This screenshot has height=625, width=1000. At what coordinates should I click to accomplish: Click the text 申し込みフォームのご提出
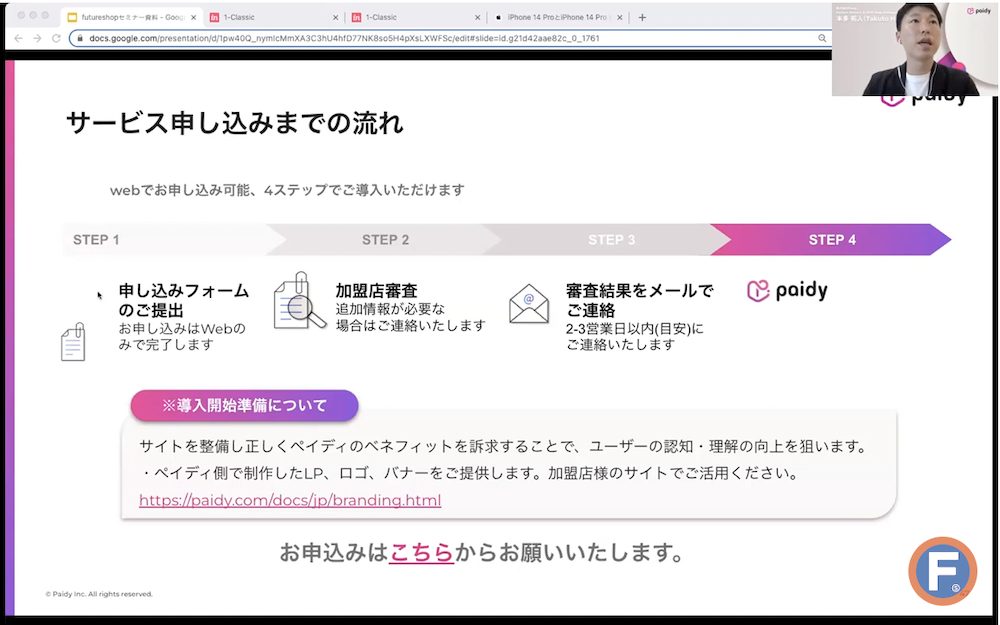coord(184,300)
